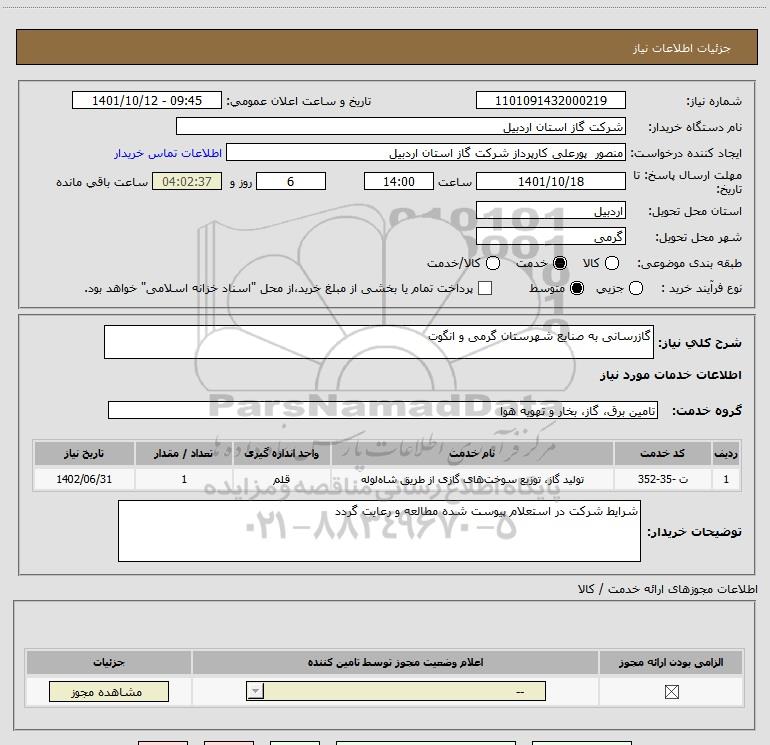Click the remaining time counter 04:02:37

coord(187,181)
